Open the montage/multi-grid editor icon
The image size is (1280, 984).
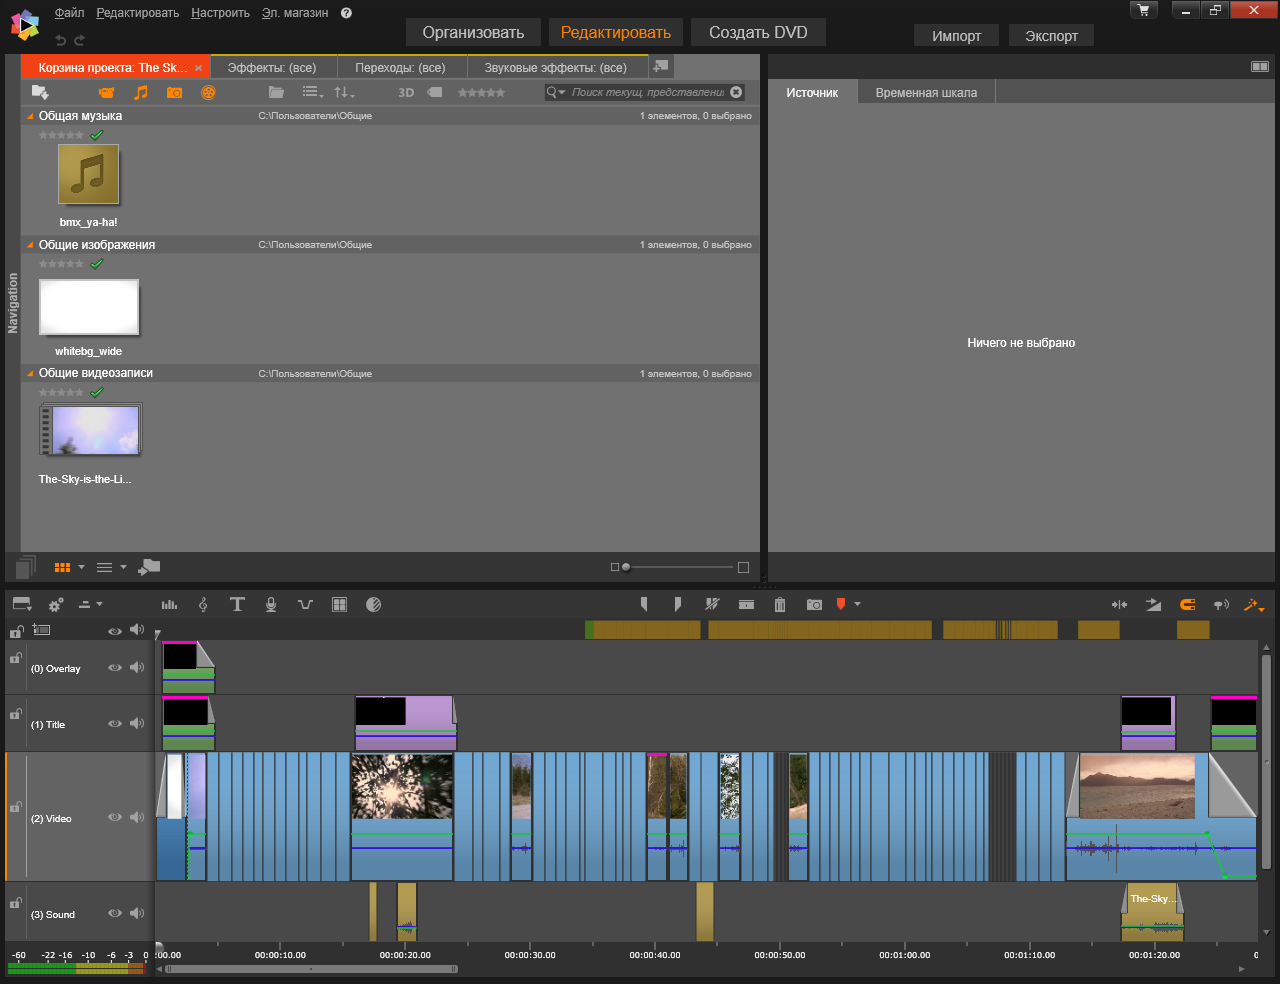tap(339, 604)
